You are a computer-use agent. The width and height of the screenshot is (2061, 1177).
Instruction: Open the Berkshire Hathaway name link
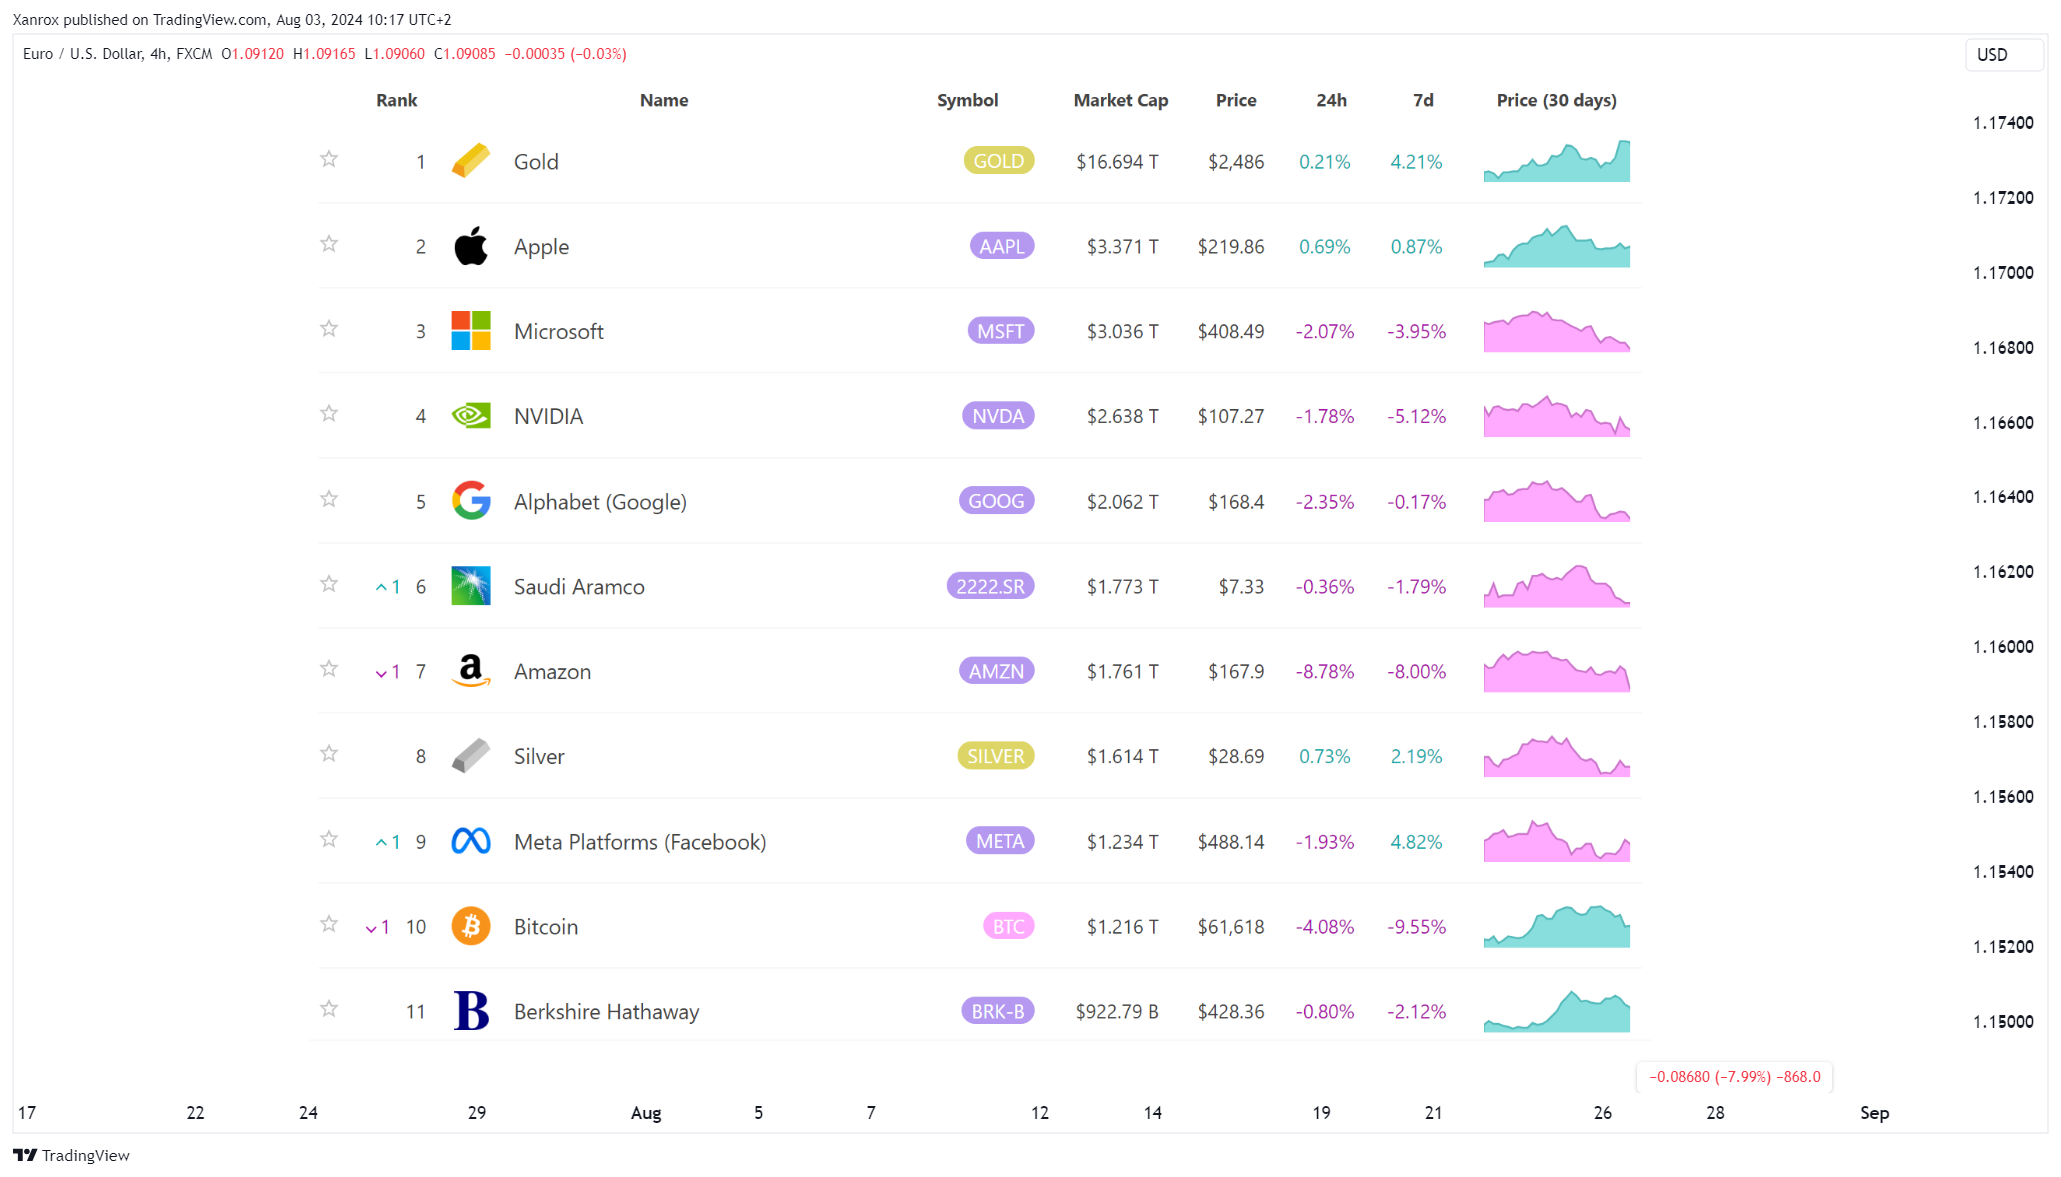[x=606, y=1011]
